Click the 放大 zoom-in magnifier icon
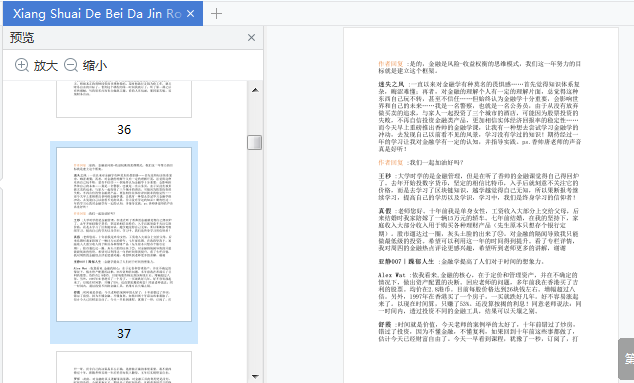 tap(22, 65)
